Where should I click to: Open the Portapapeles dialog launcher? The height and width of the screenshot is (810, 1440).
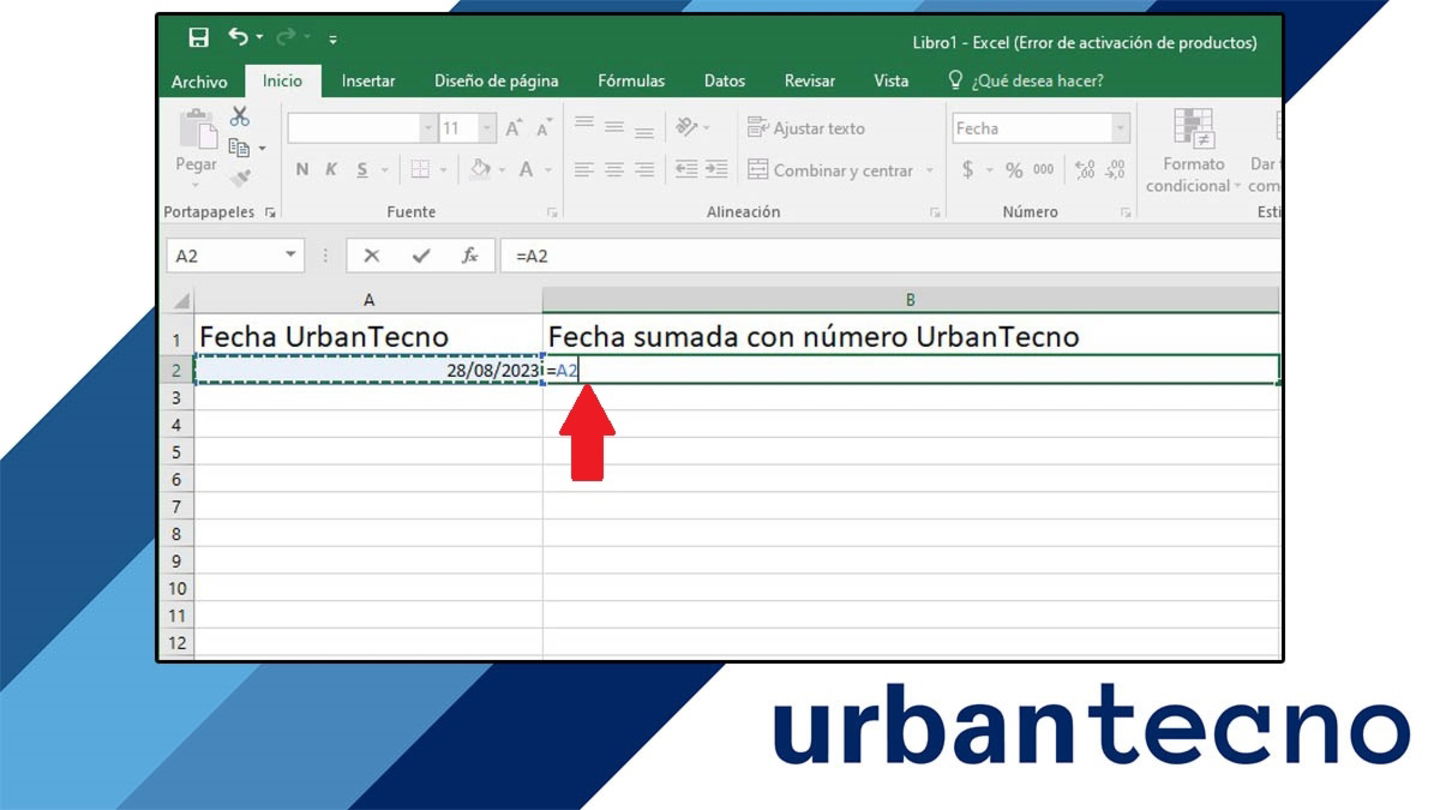point(269,212)
